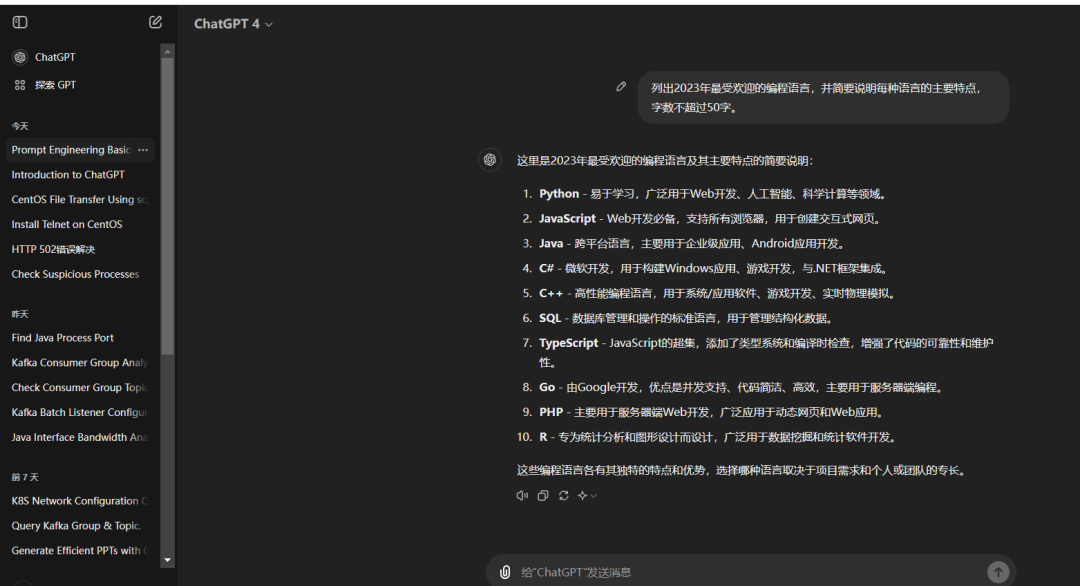Viewport: 1080px width, 586px height.
Task: Click the sidebar scrollbar up arrow
Action: (167, 52)
